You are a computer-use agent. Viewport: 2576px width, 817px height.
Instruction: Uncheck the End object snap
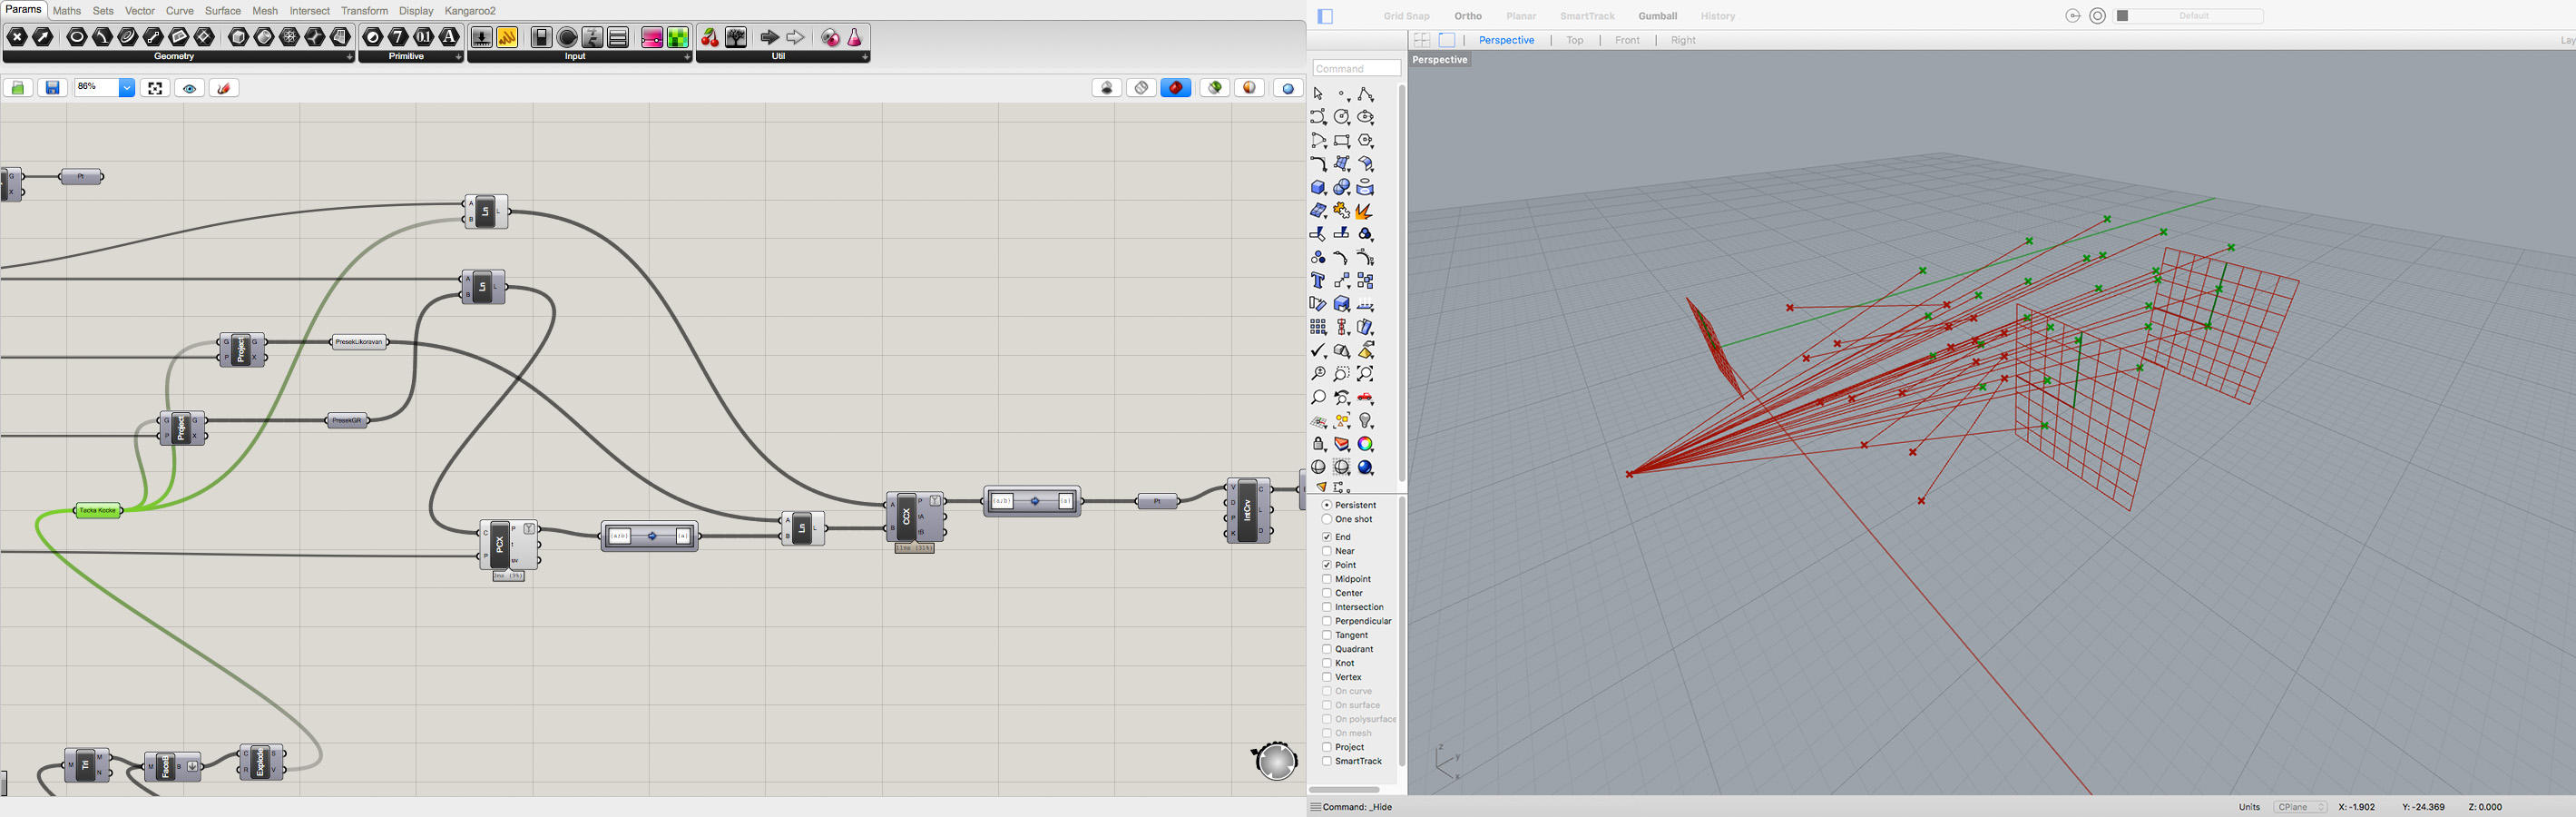tap(1326, 537)
